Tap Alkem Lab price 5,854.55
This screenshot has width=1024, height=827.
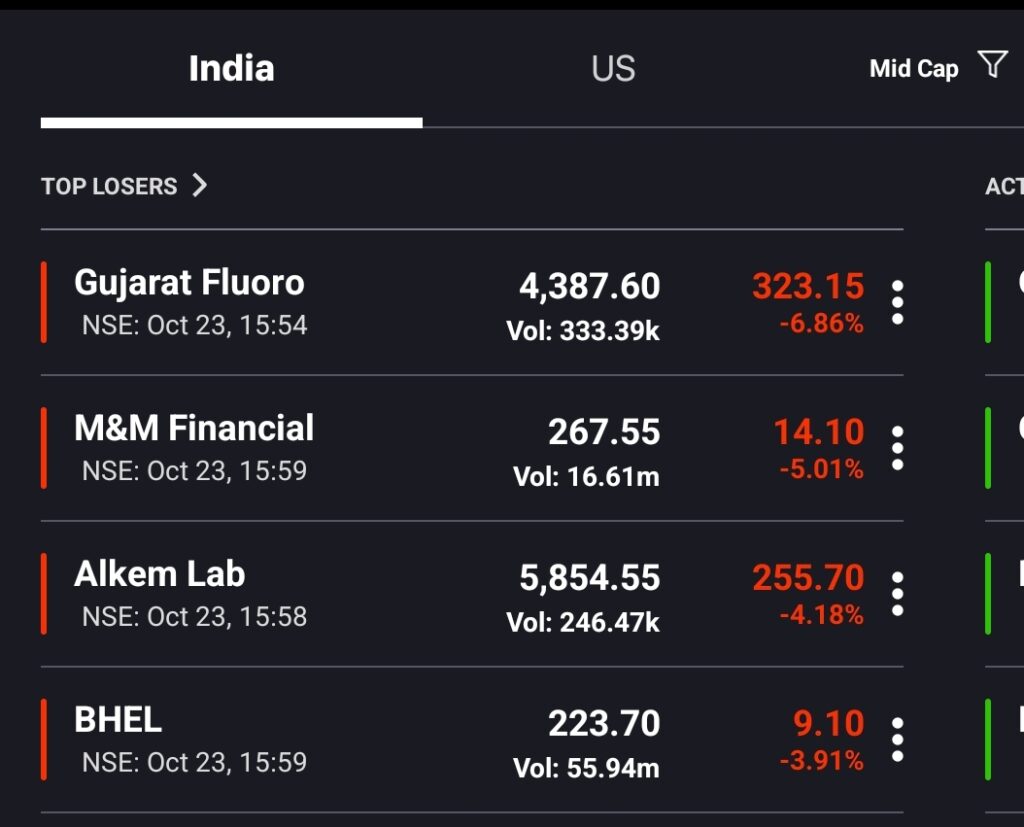click(590, 577)
